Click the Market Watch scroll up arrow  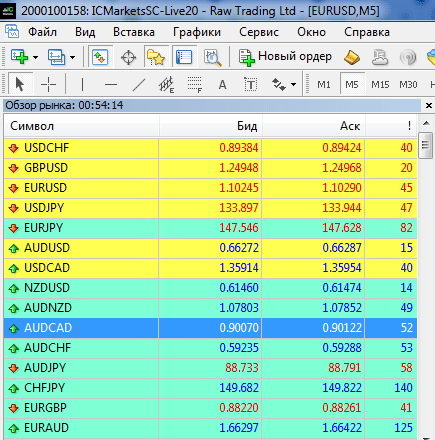[426, 123]
